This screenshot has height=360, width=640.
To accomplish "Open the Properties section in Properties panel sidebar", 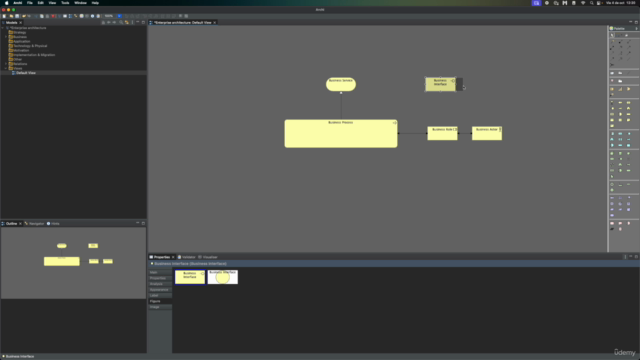I will (x=160, y=278).
